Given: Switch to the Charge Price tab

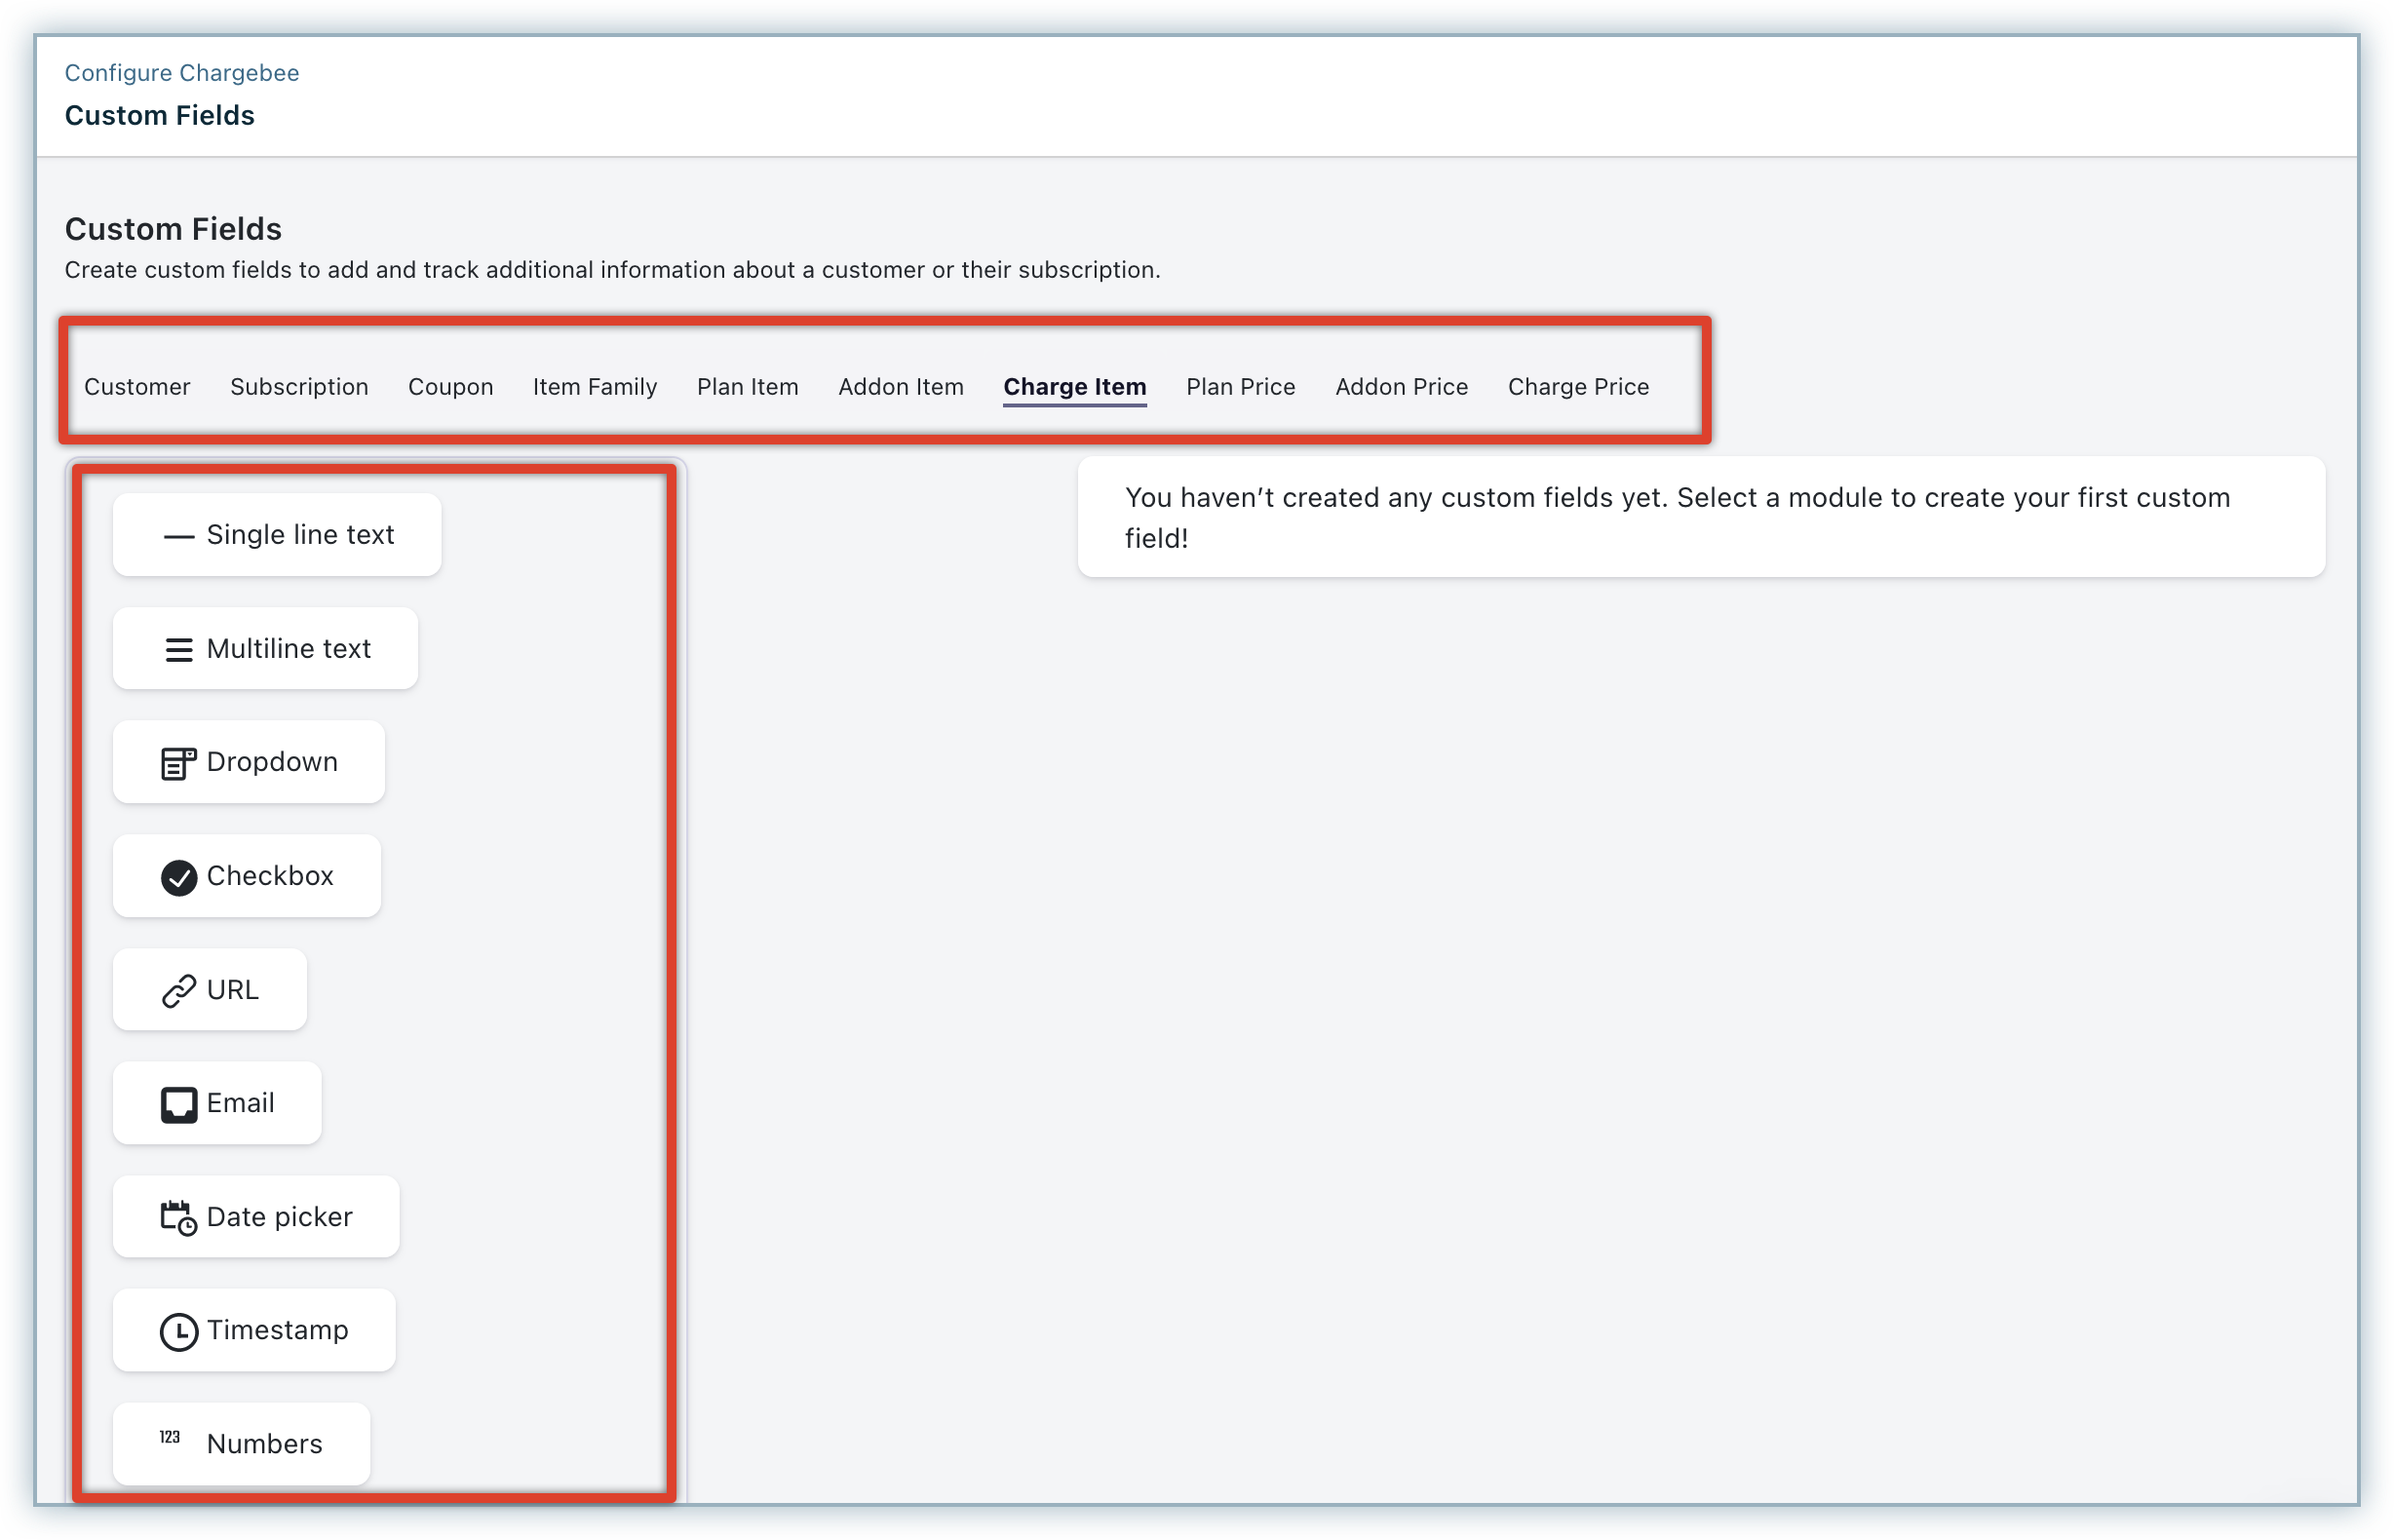Looking at the screenshot, I should tap(1578, 387).
